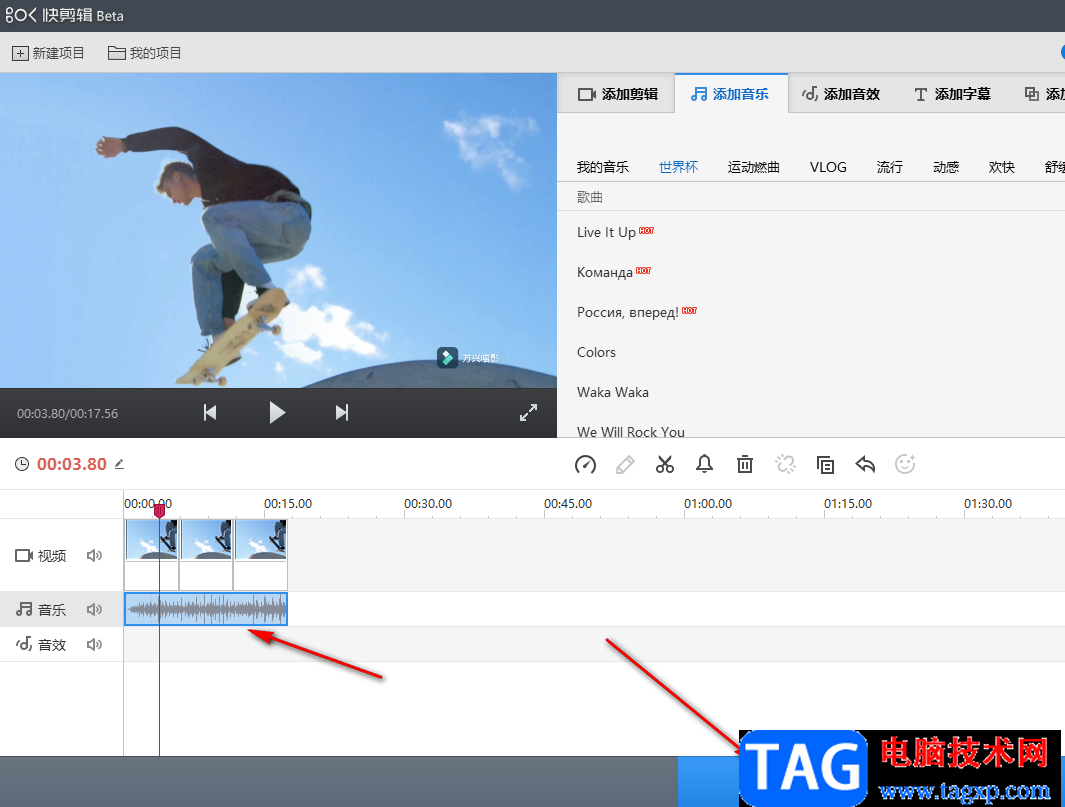Click 00:15.00 on timeline ruler
This screenshot has width=1065, height=807.
[x=288, y=503]
